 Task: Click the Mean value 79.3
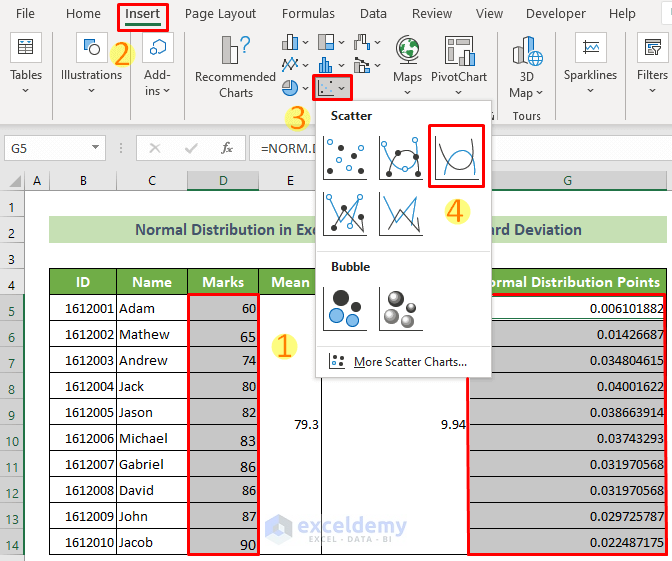[x=306, y=425]
